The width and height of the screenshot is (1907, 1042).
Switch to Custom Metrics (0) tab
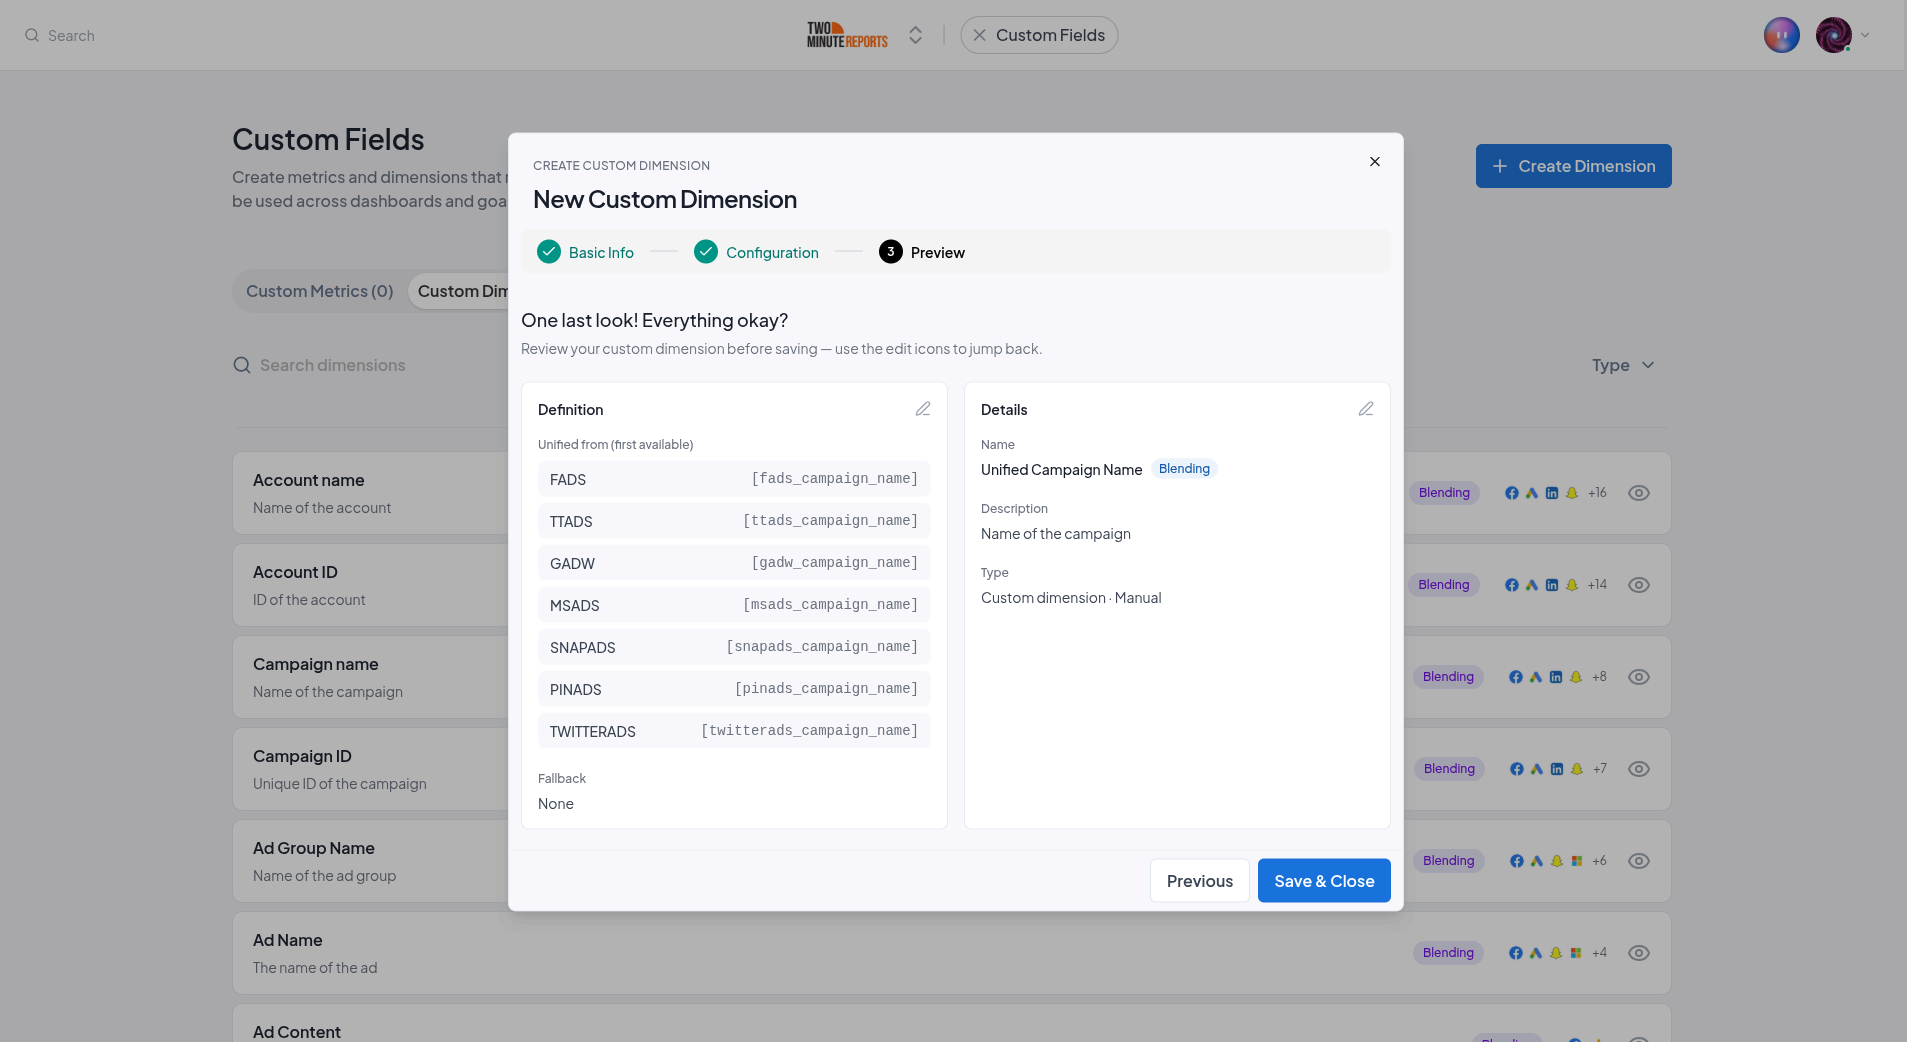pyautogui.click(x=320, y=291)
